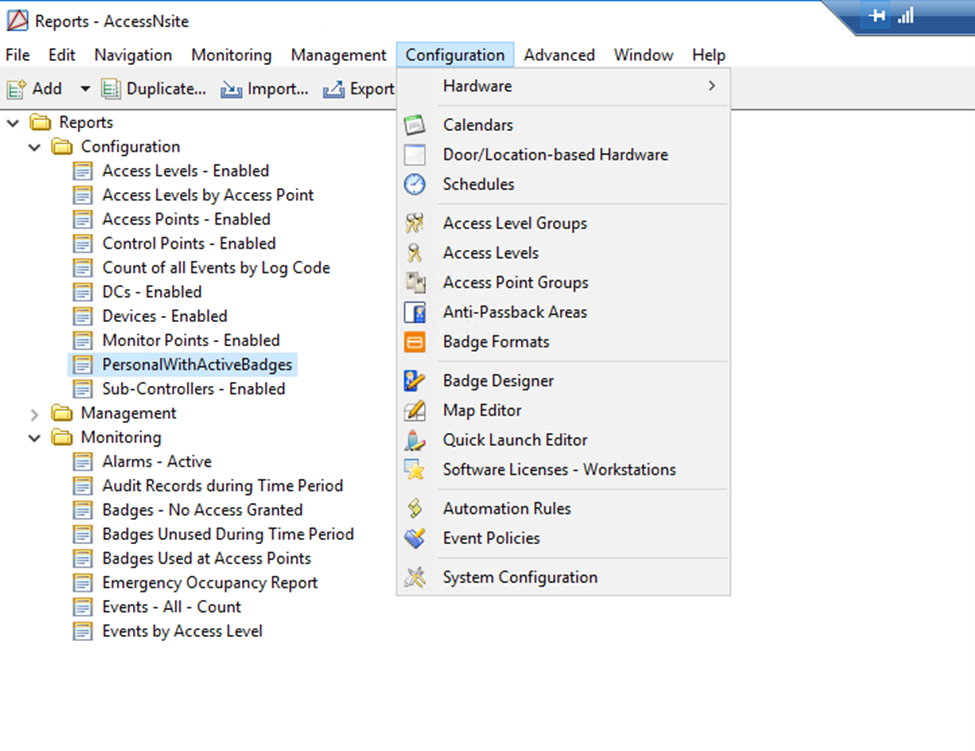Select Badges Unused During Time Period
The width and height of the screenshot is (975, 751).
(x=228, y=535)
